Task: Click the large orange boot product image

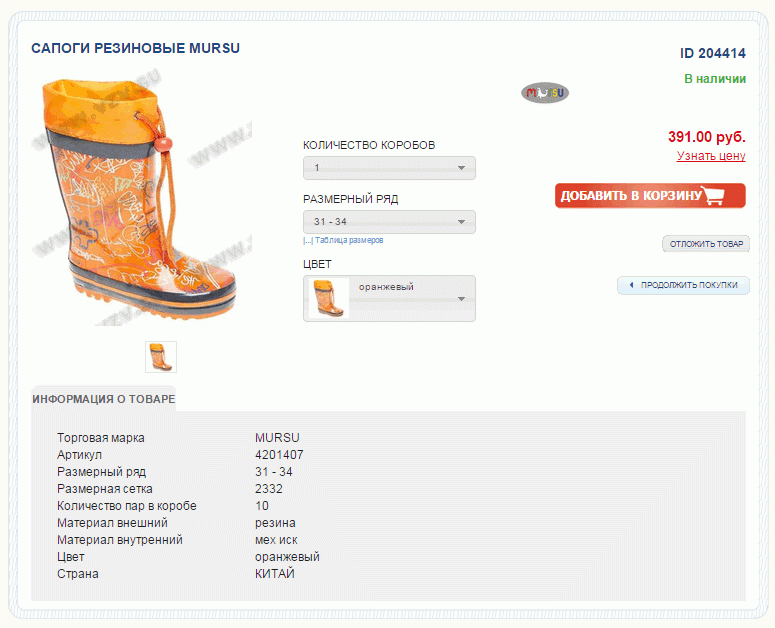Action: [x=142, y=200]
